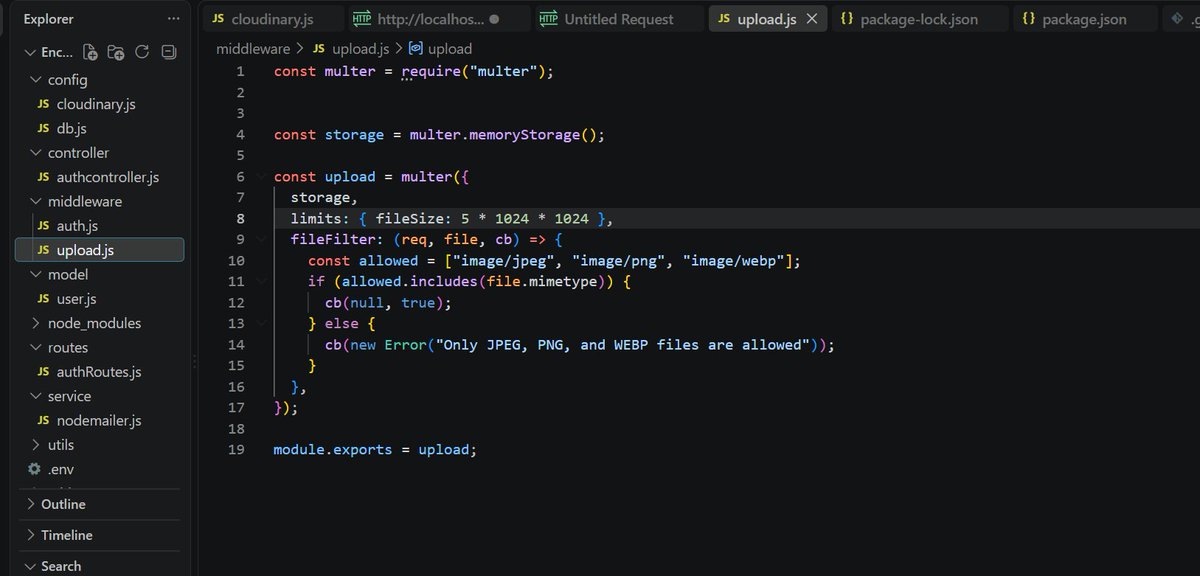
Task: Click the "storage," entry on line 7
Action: coord(324,197)
